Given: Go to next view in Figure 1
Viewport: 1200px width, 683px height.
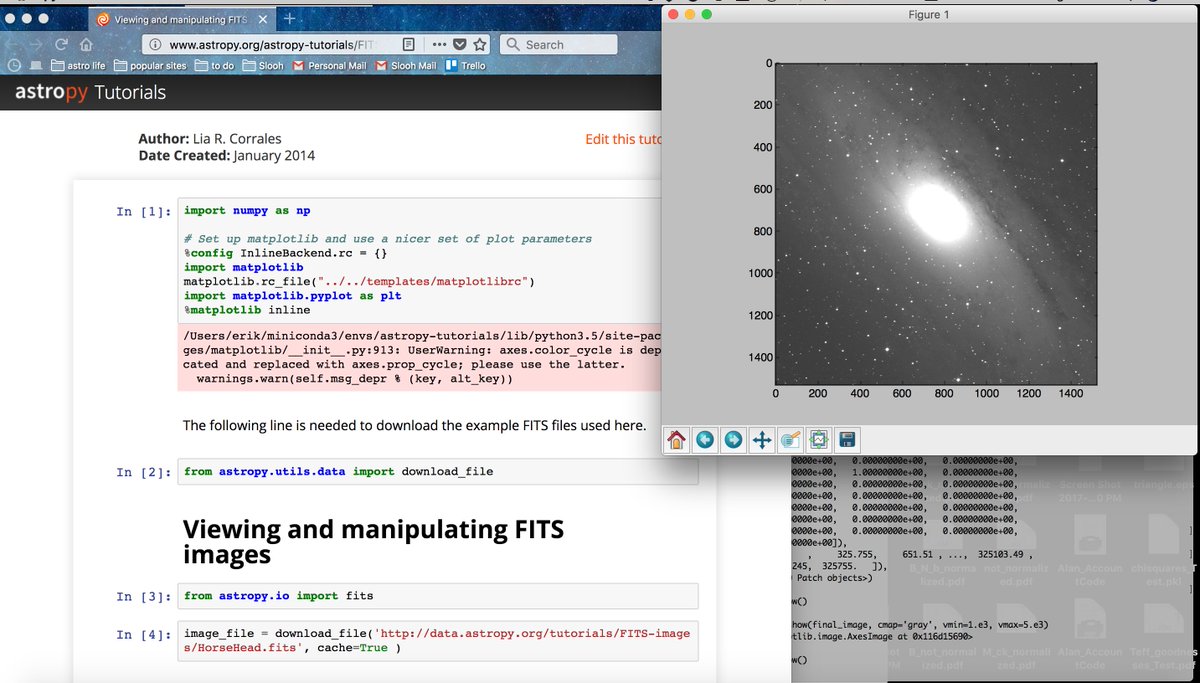Looking at the screenshot, I should pos(733,440).
